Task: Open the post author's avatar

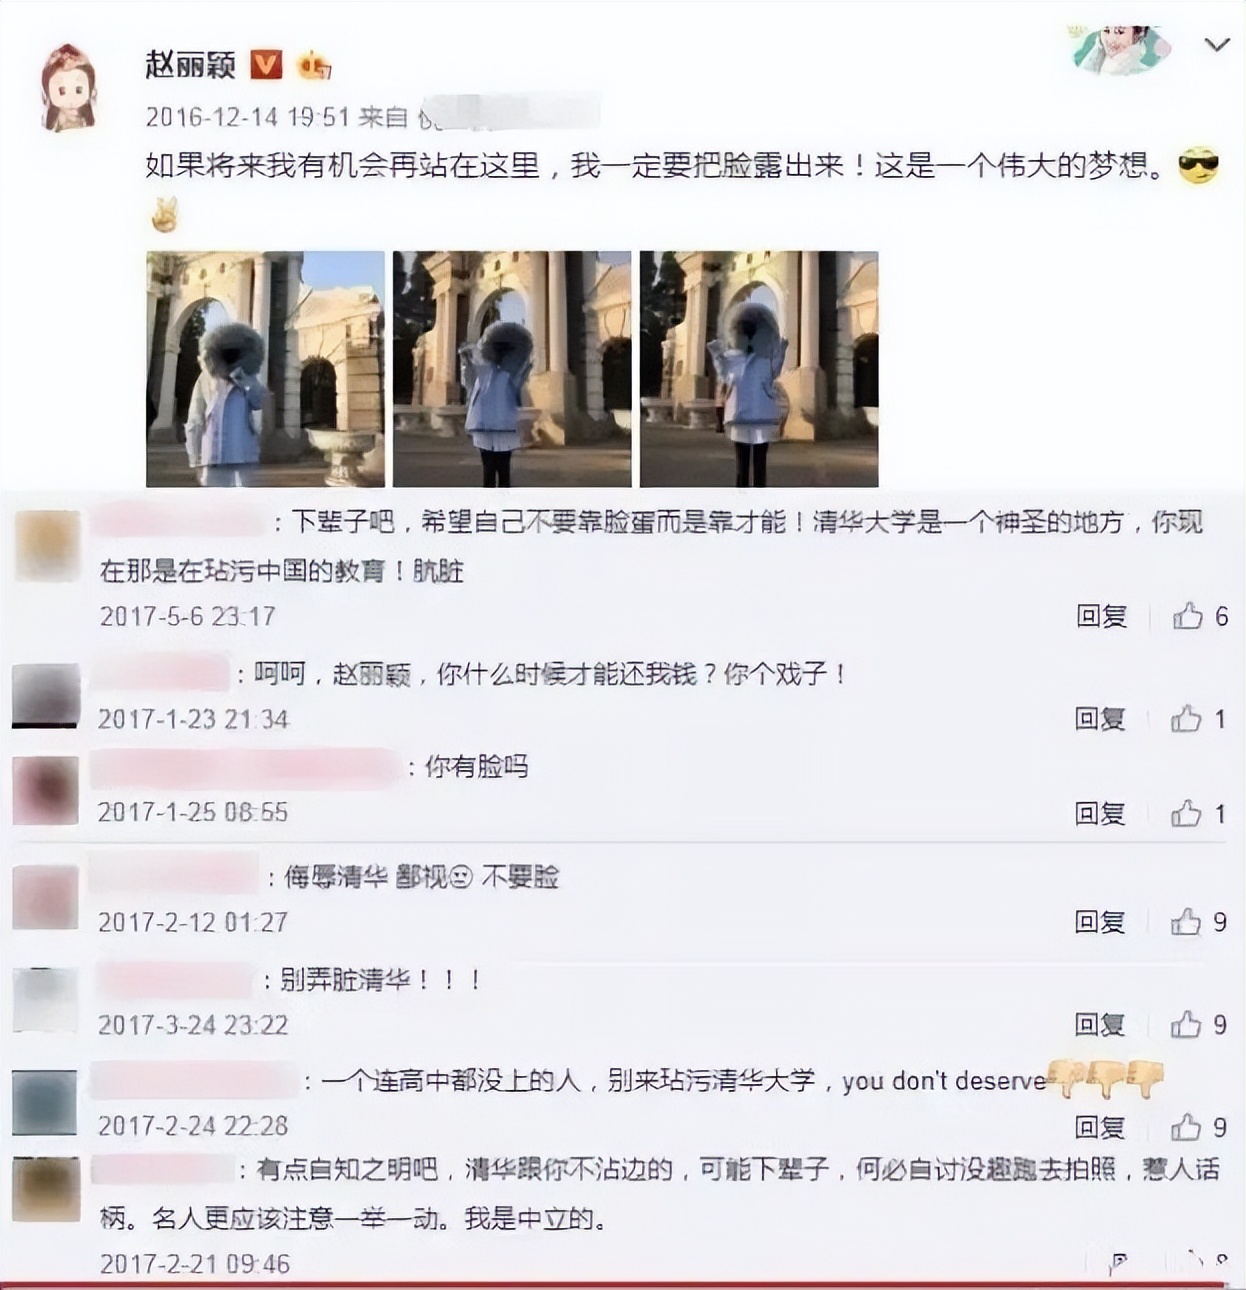Action: tap(68, 87)
